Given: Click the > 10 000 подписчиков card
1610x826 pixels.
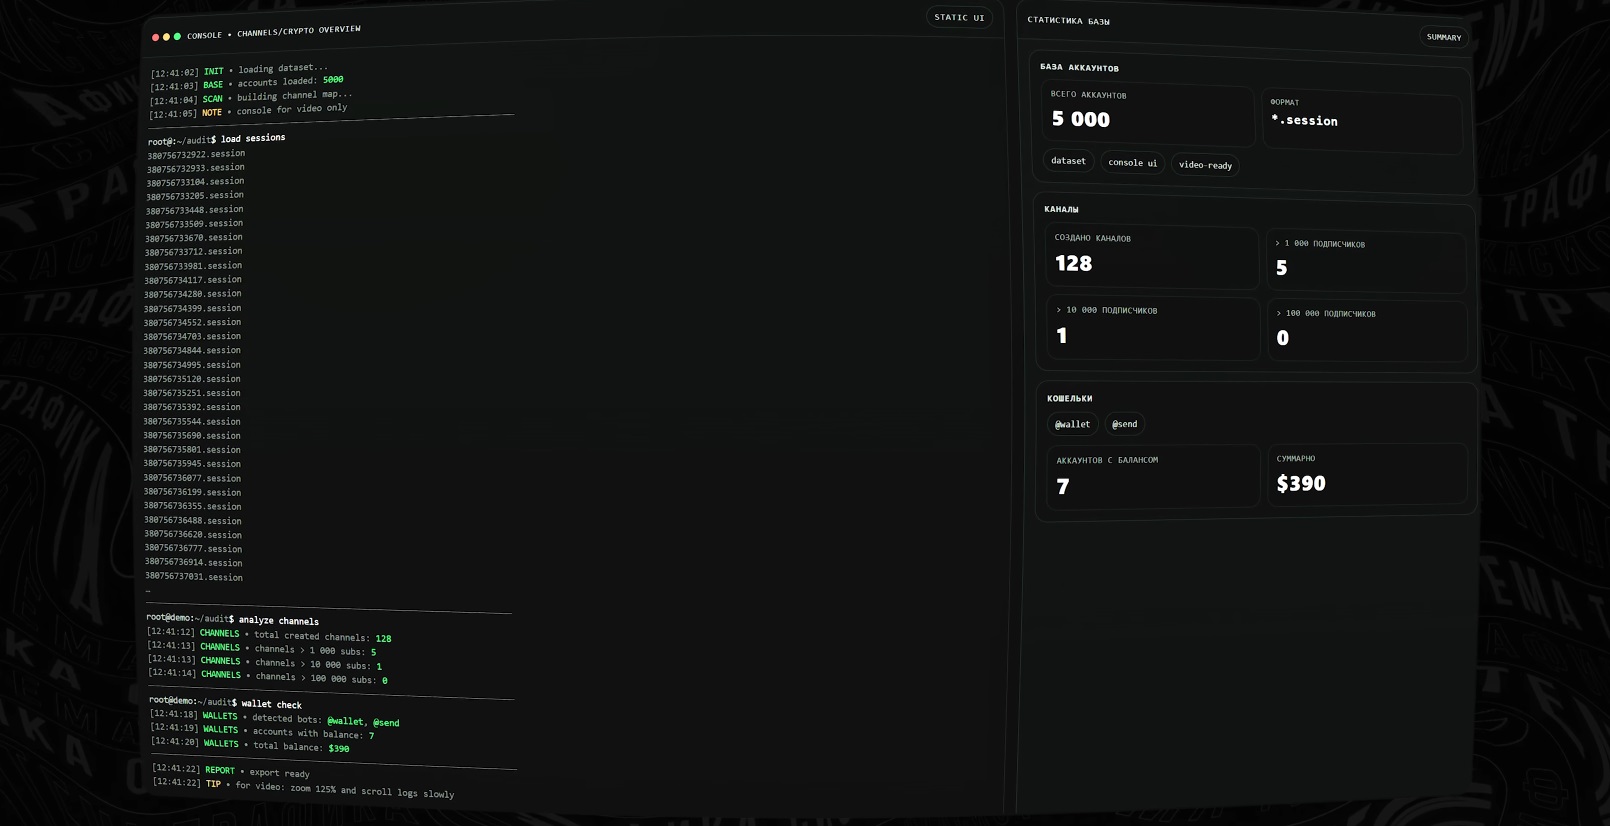Looking at the screenshot, I should coord(1153,327).
